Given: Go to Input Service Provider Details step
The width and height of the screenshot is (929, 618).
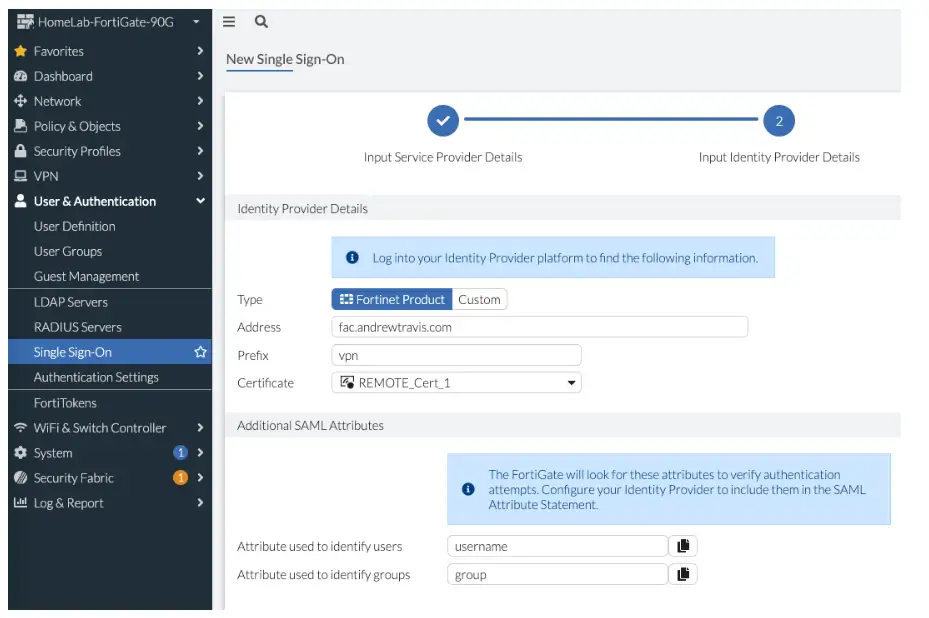Looking at the screenshot, I should click(443, 121).
